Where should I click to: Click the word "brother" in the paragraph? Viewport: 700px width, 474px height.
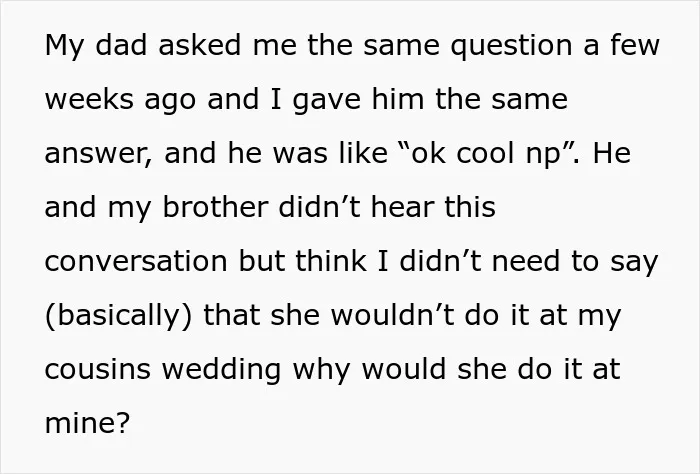click(215, 207)
